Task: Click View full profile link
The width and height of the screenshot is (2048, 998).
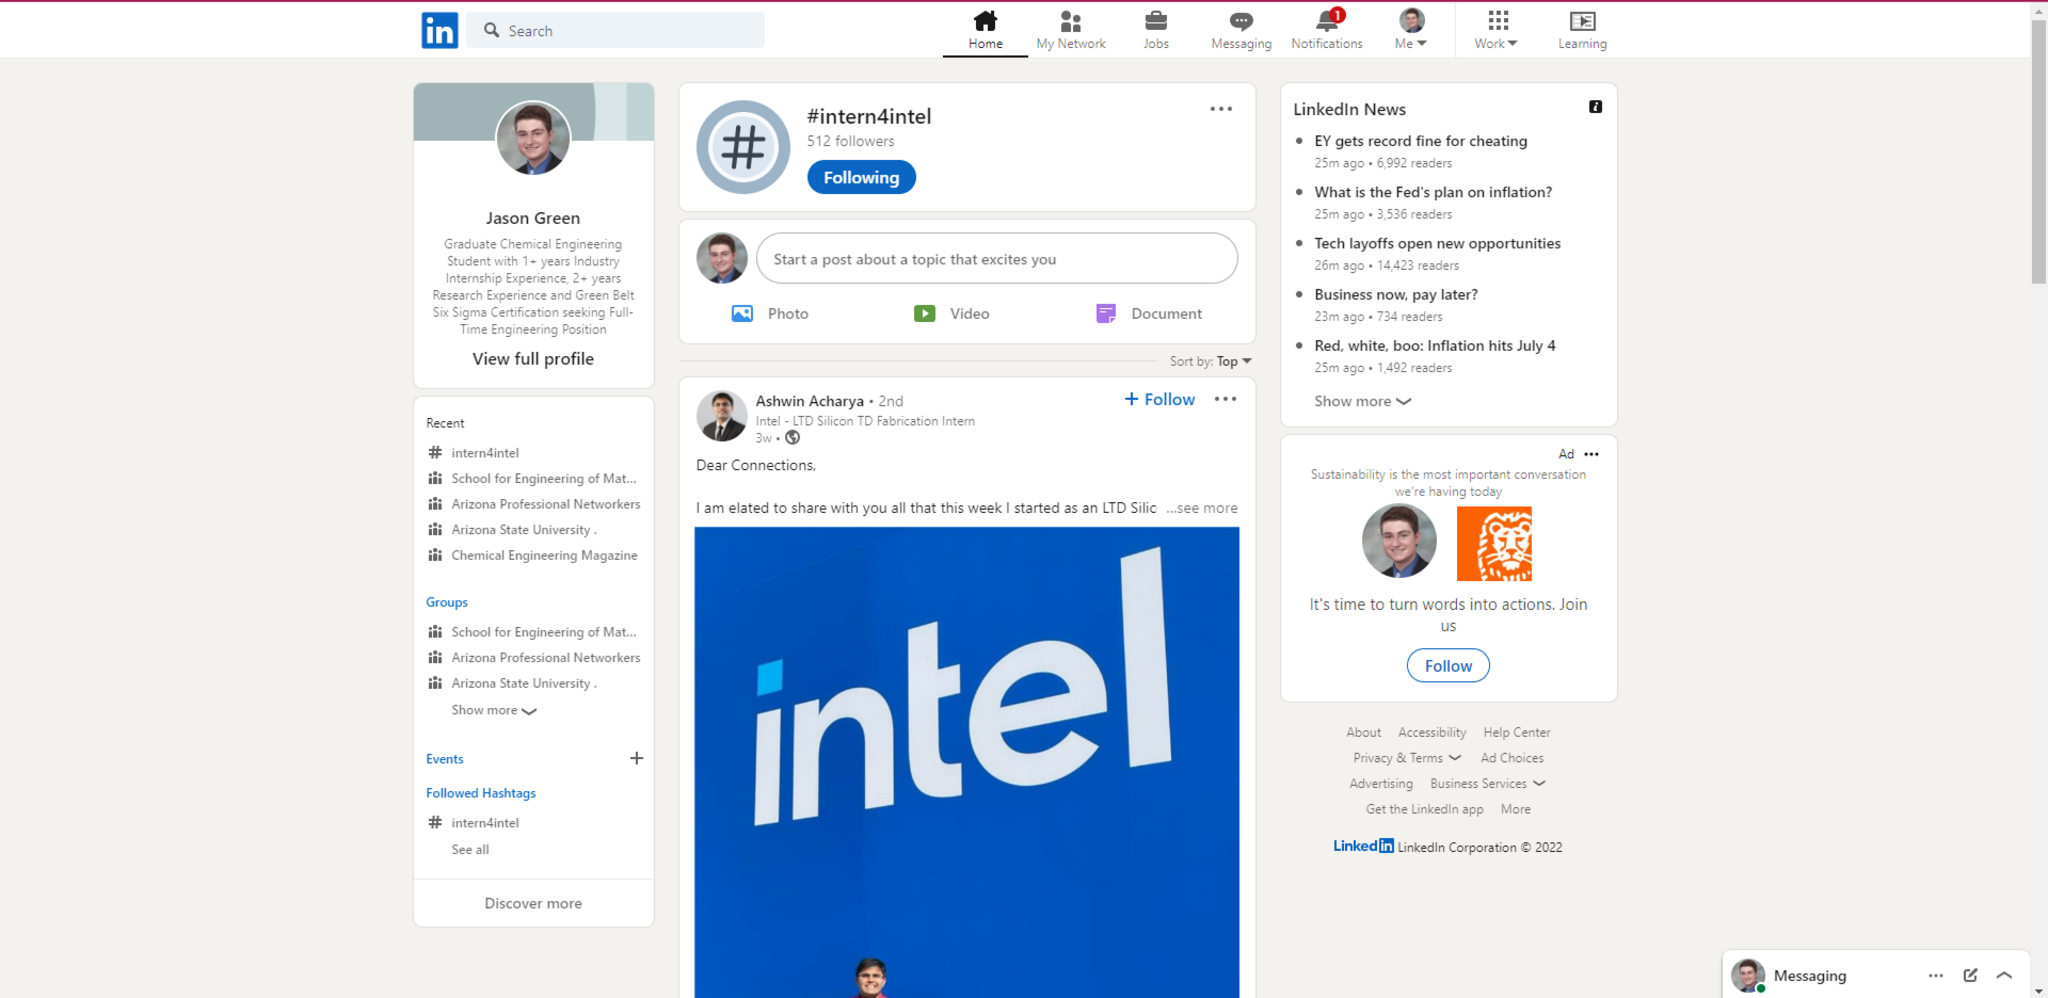Action: [533, 358]
